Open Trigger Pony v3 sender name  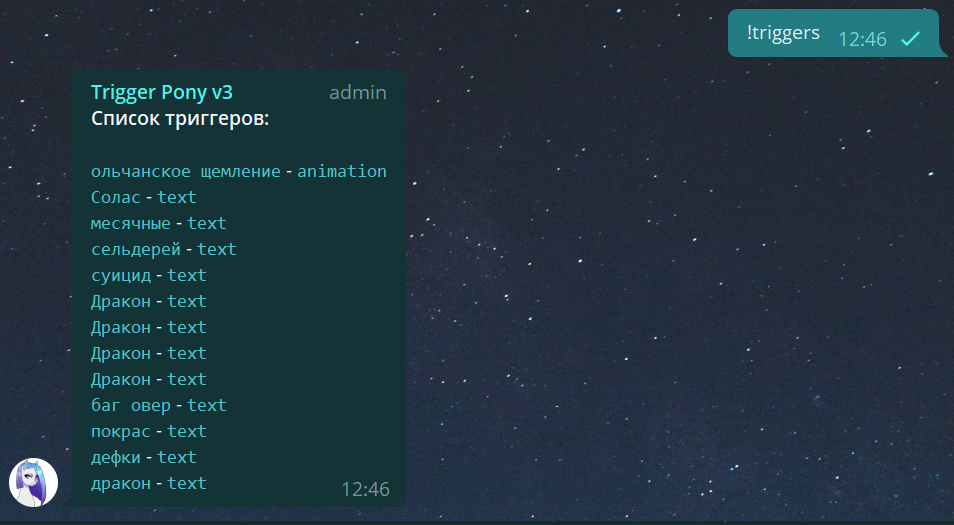click(162, 92)
